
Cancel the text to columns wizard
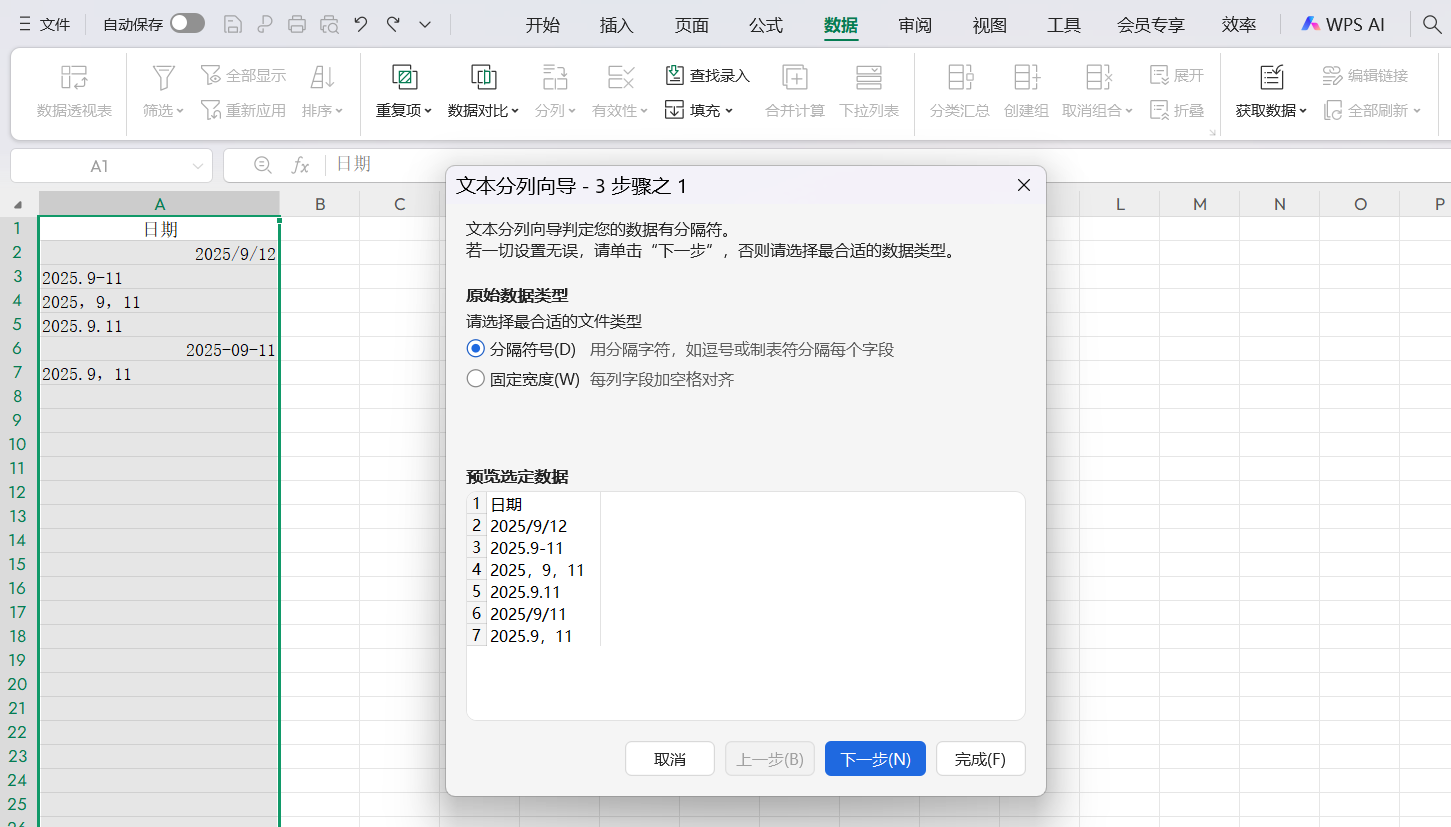[669, 758]
